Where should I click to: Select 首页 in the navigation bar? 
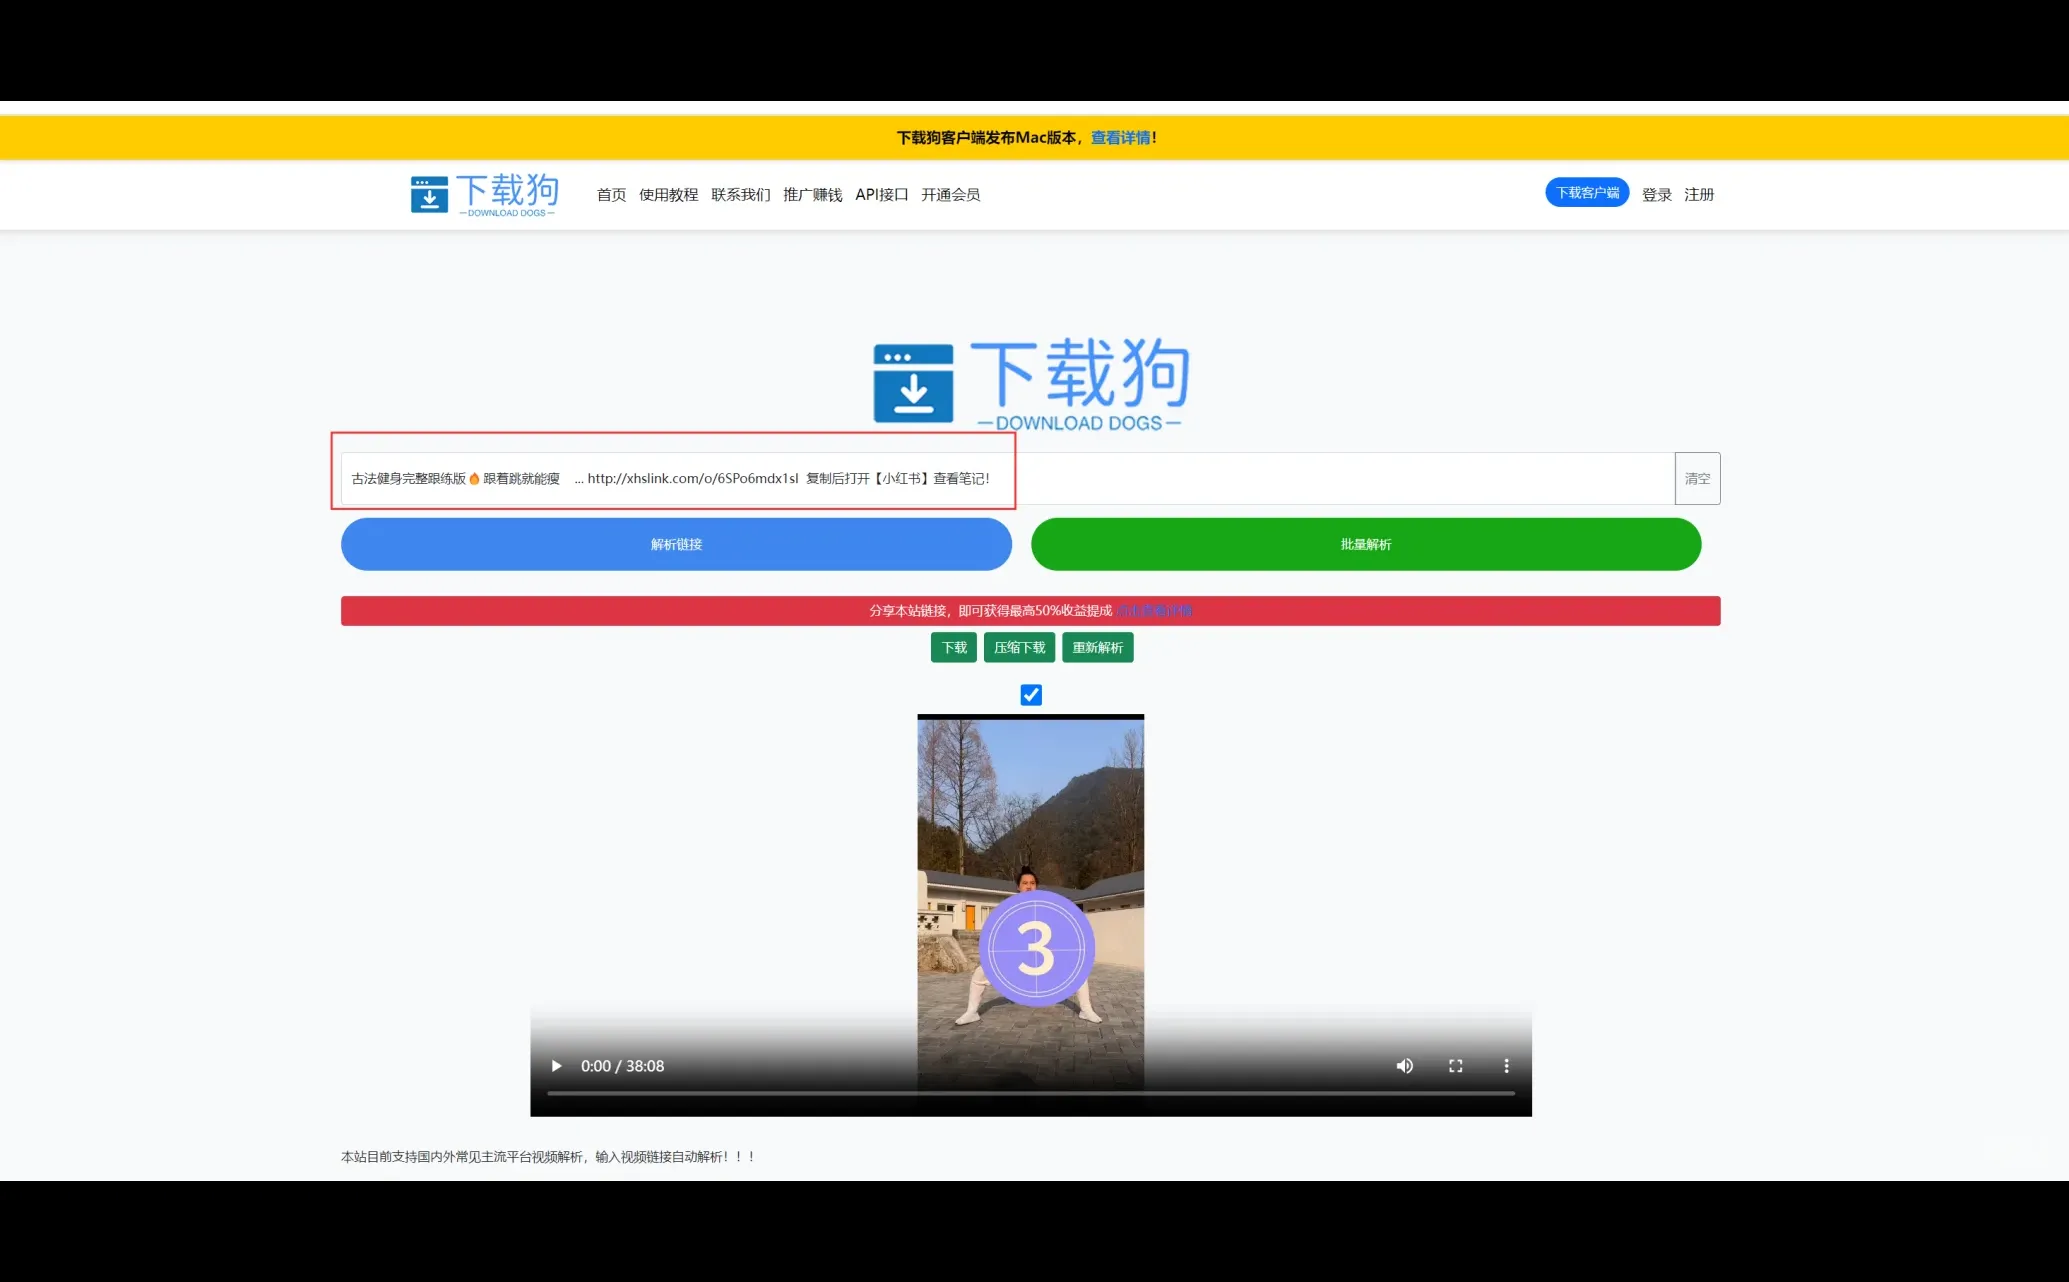[611, 194]
